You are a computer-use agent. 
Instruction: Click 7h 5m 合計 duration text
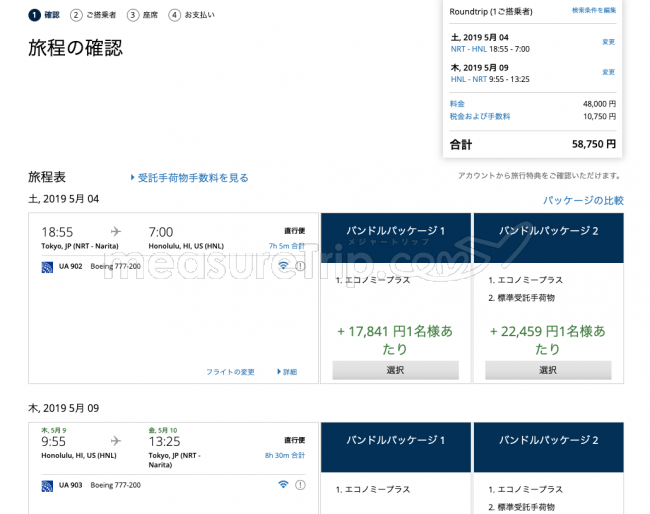pyautogui.click(x=287, y=246)
